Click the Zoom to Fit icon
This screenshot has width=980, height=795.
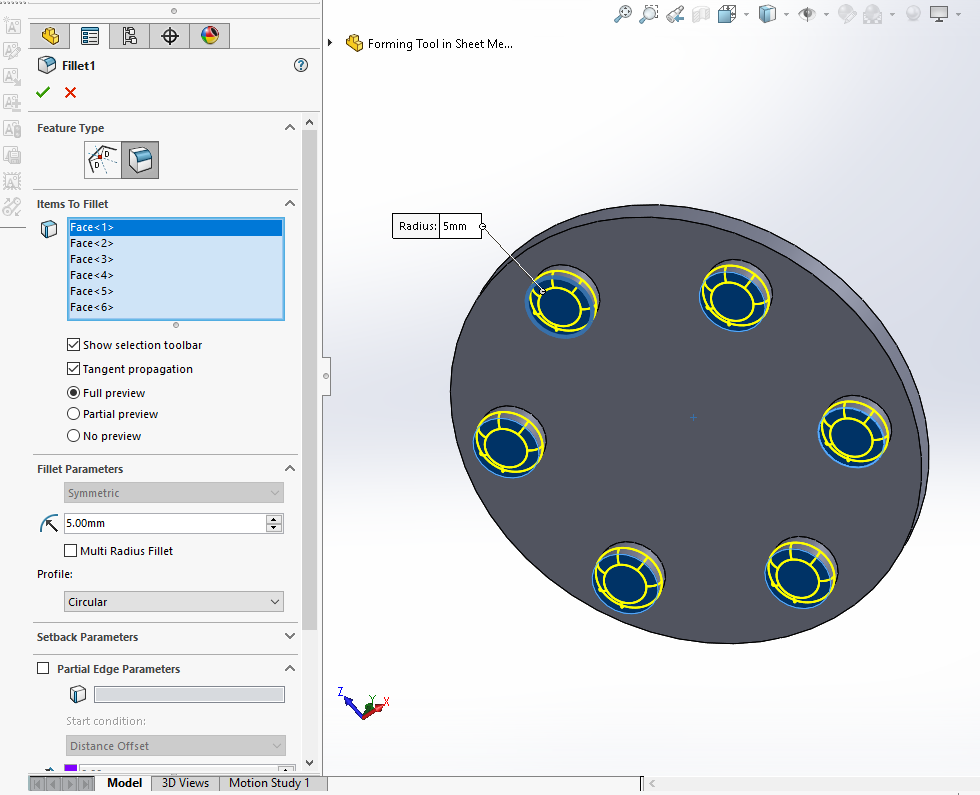(623, 14)
